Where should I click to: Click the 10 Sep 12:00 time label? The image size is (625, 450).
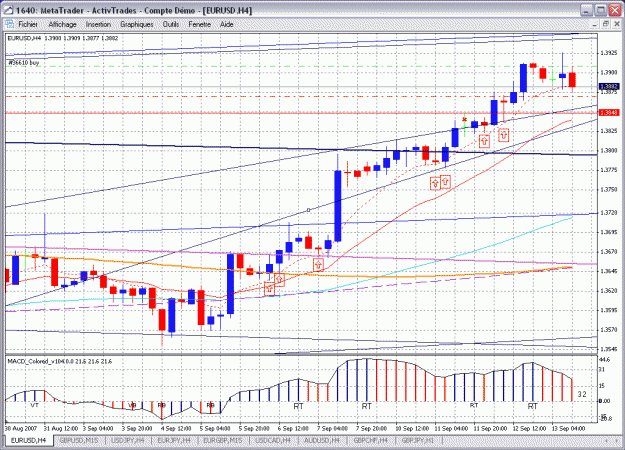tap(412, 428)
